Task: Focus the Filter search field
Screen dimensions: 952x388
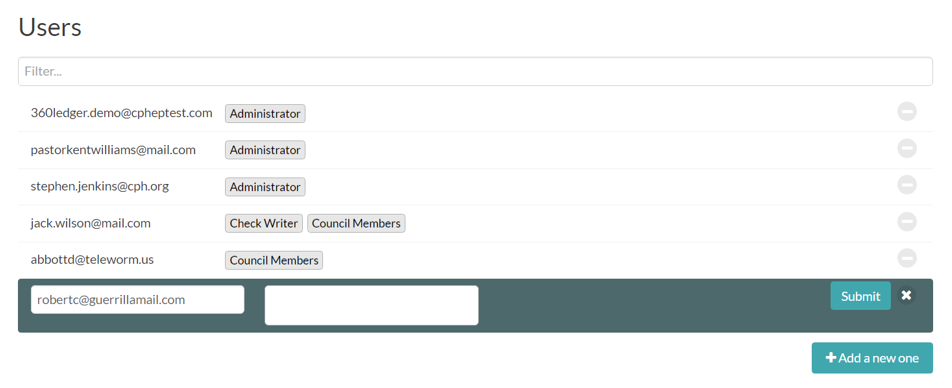Action: click(x=475, y=72)
